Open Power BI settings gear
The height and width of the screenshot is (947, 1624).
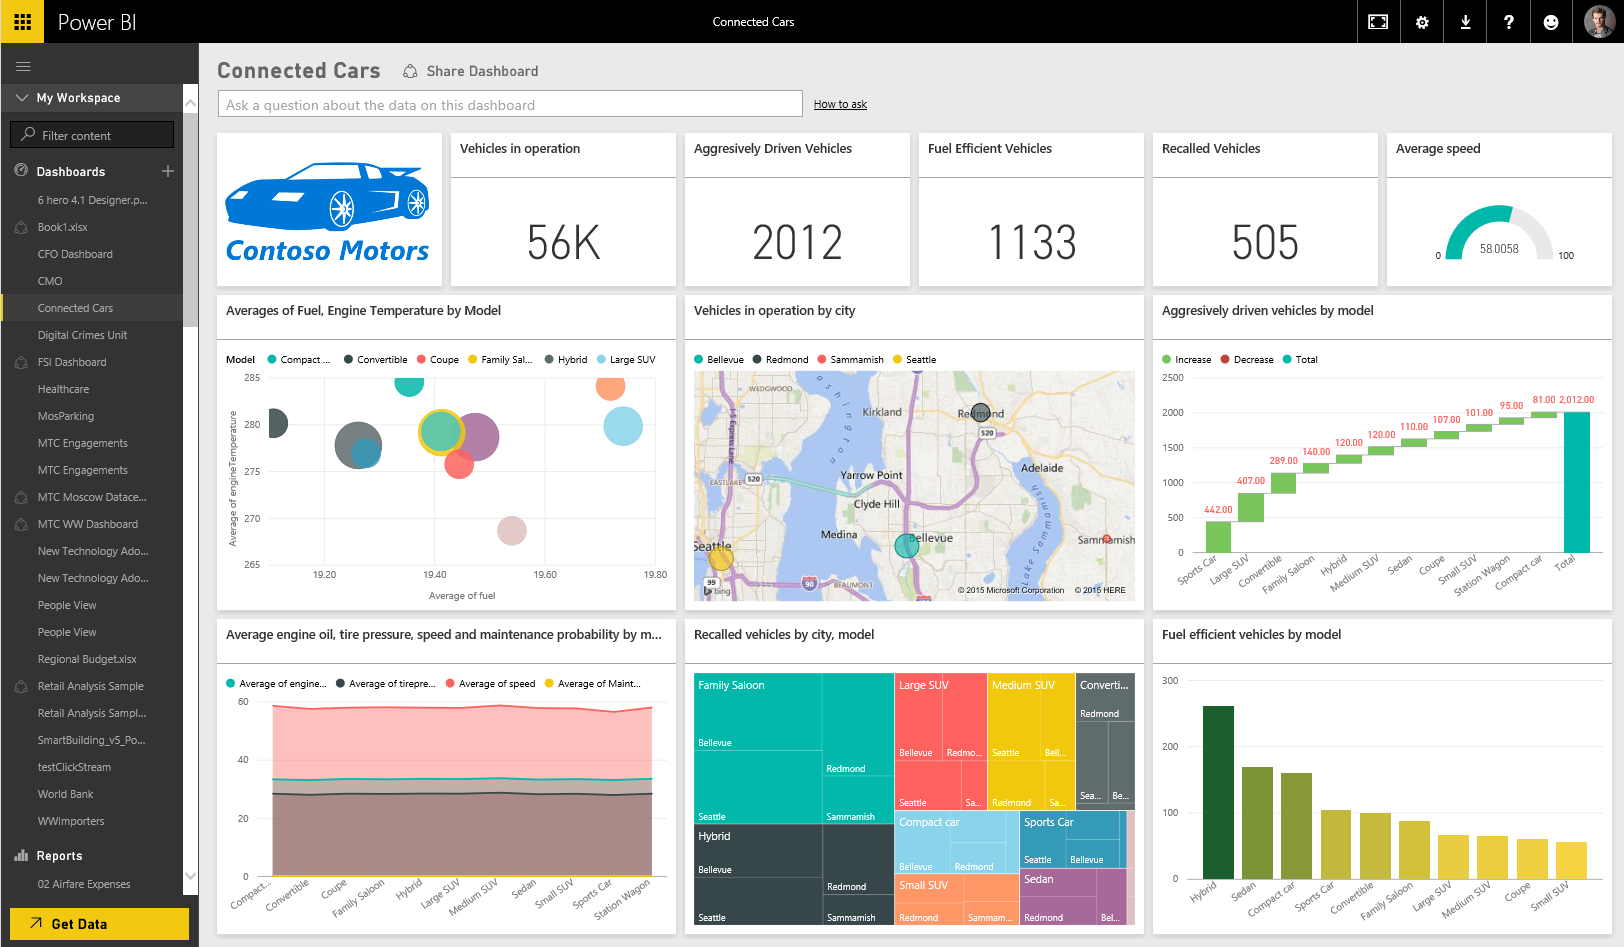(x=1421, y=21)
